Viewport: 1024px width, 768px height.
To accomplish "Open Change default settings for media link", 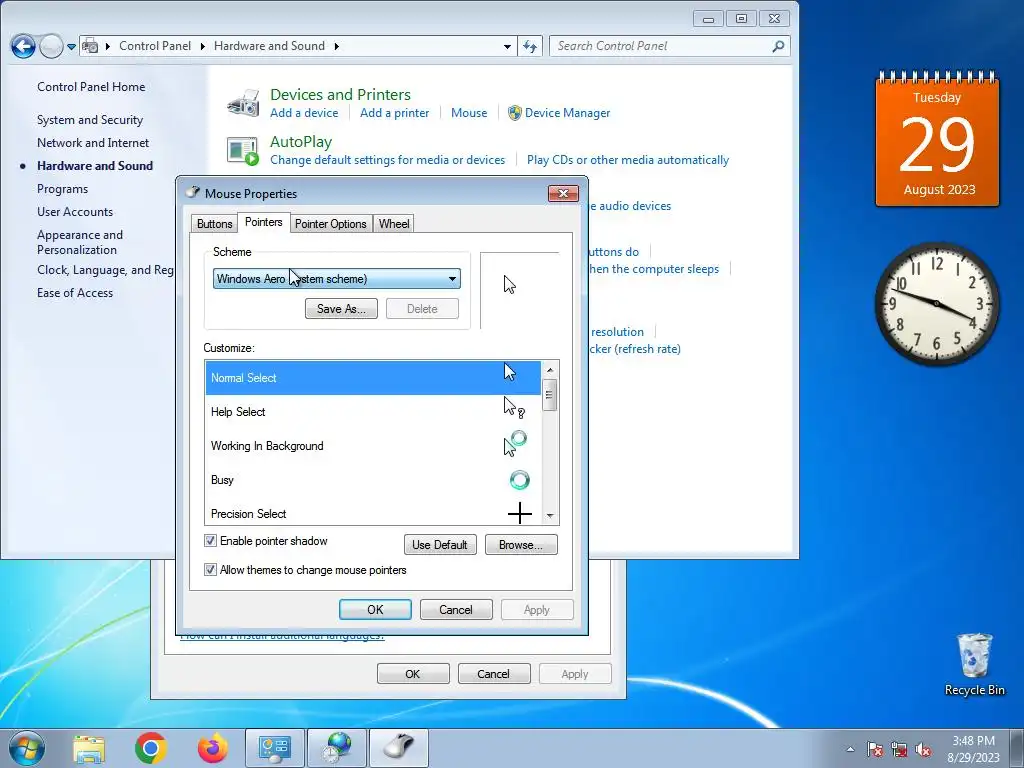I will click(x=387, y=160).
